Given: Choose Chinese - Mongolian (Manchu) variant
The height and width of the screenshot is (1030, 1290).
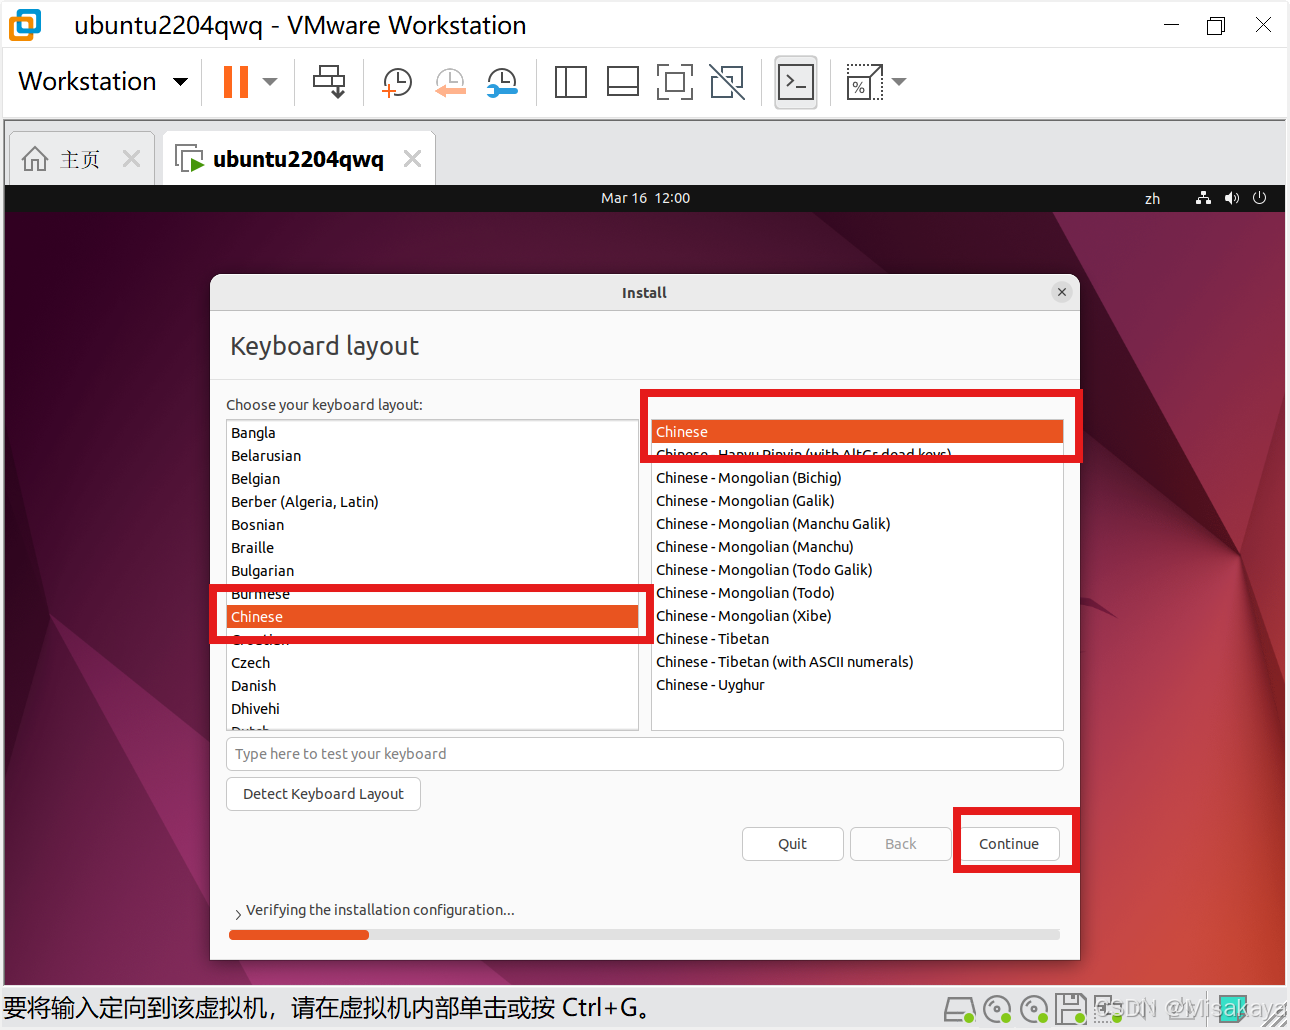Looking at the screenshot, I should coord(857,547).
